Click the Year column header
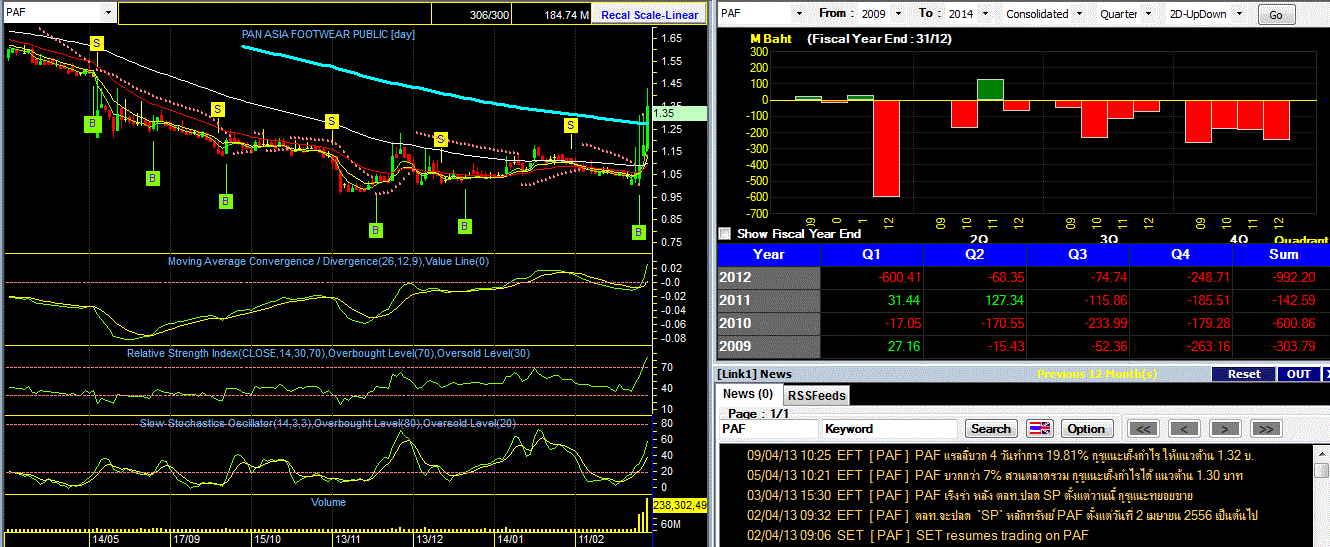Viewport: 1330px width, 547px height. [768, 254]
